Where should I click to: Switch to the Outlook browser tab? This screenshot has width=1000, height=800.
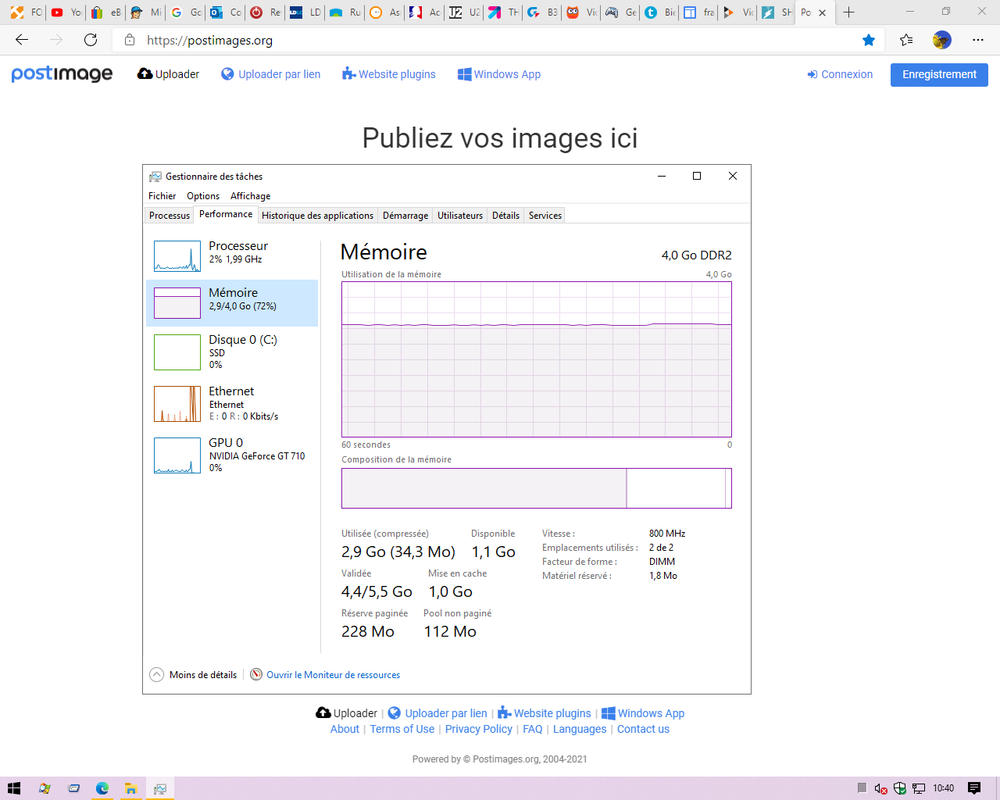click(x=226, y=12)
